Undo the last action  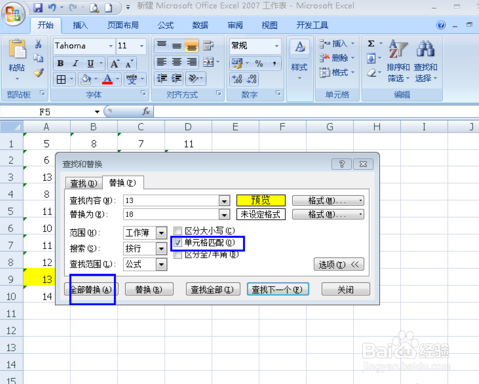click(52, 7)
